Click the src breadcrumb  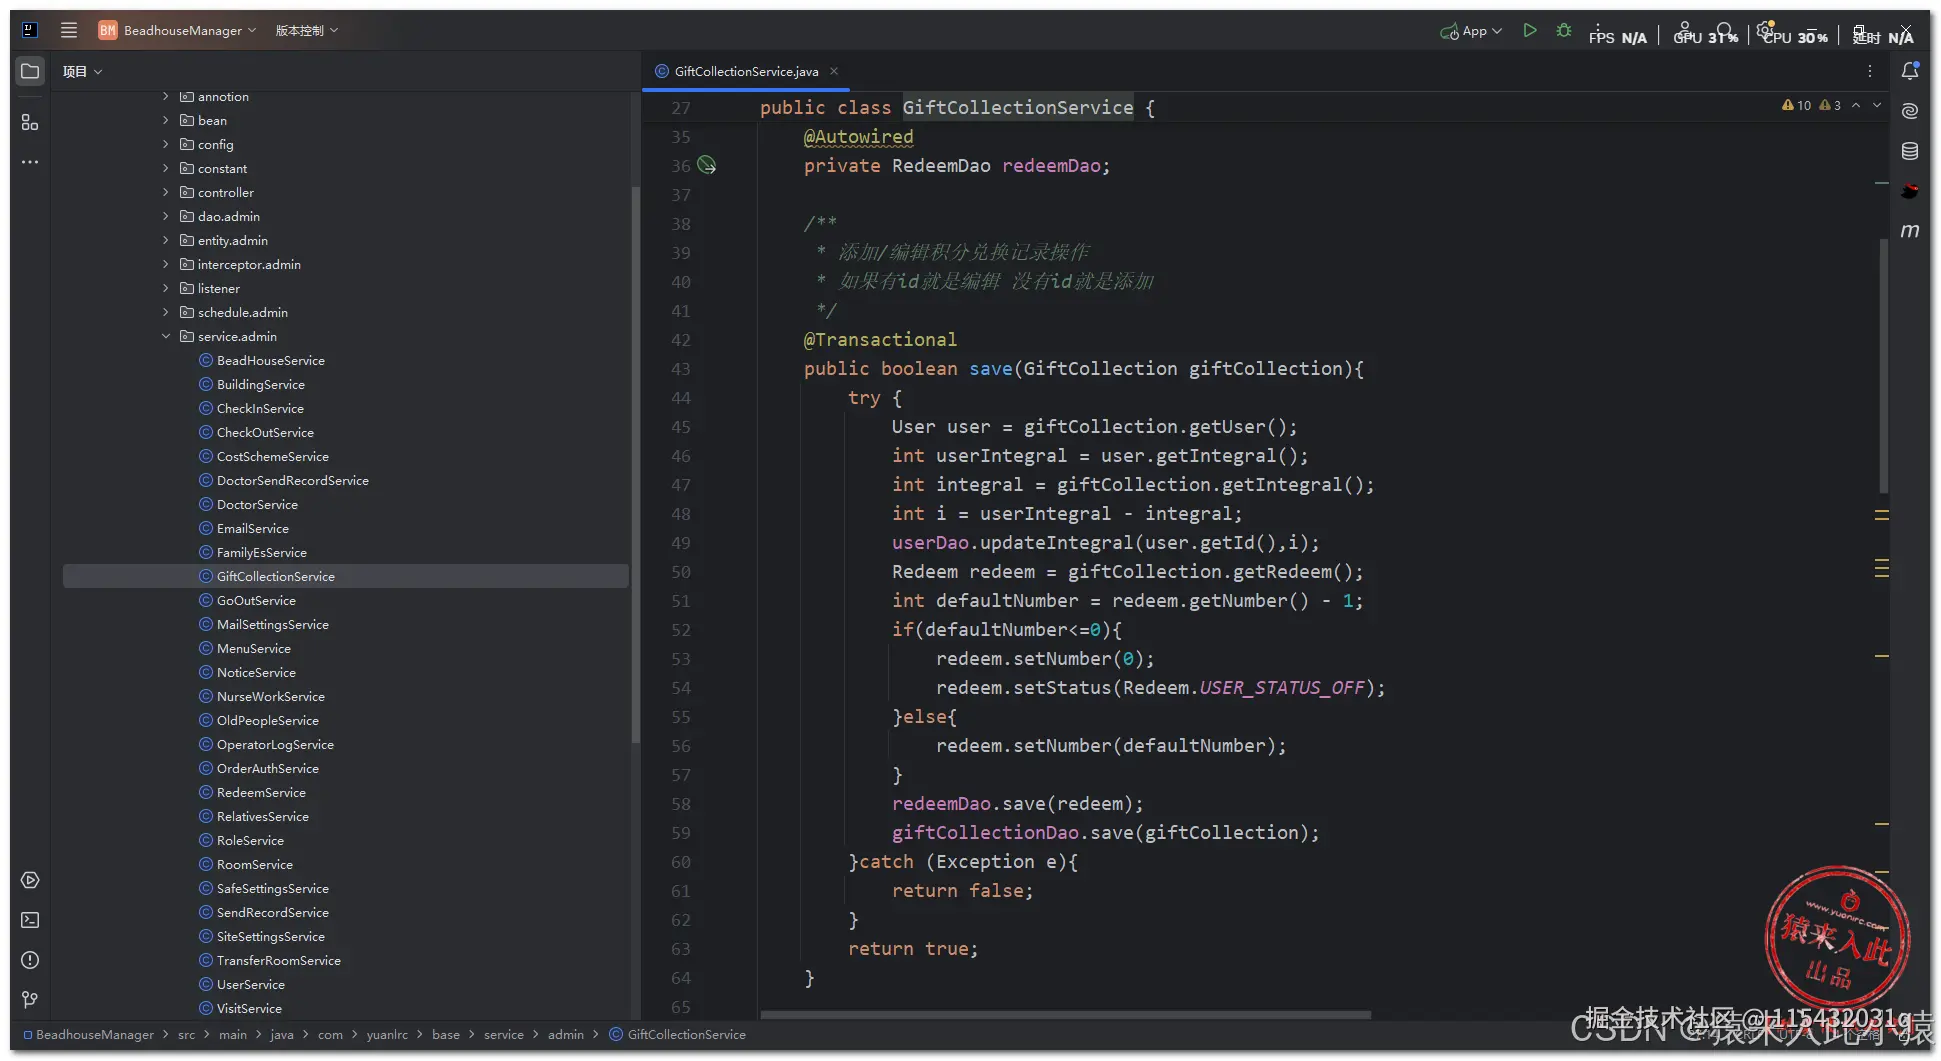(x=186, y=1034)
